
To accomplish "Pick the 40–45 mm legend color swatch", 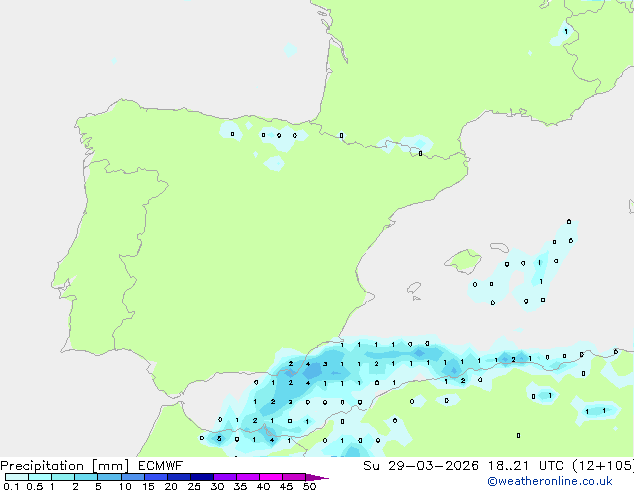I will pyautogui.click(x=271, y=477).
